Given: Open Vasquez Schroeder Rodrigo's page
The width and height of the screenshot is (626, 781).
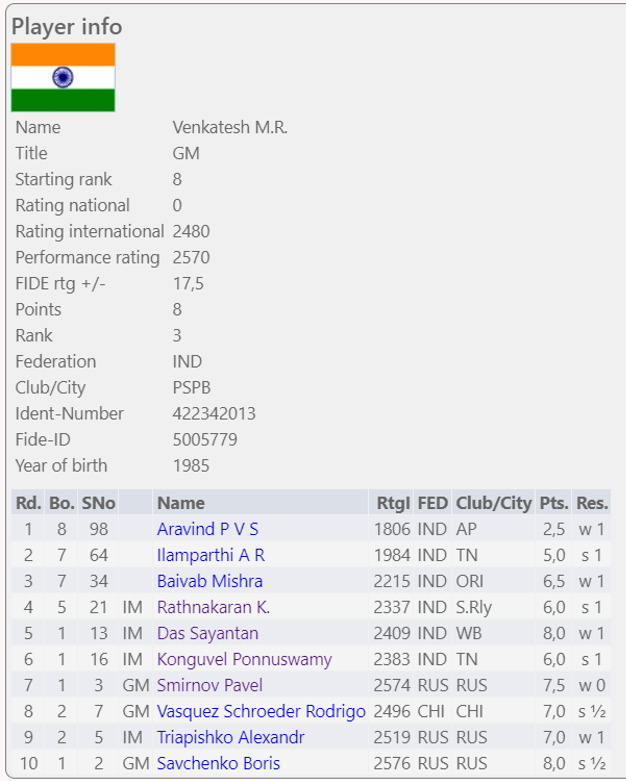Looking at the screenshot, I should 261,711.
